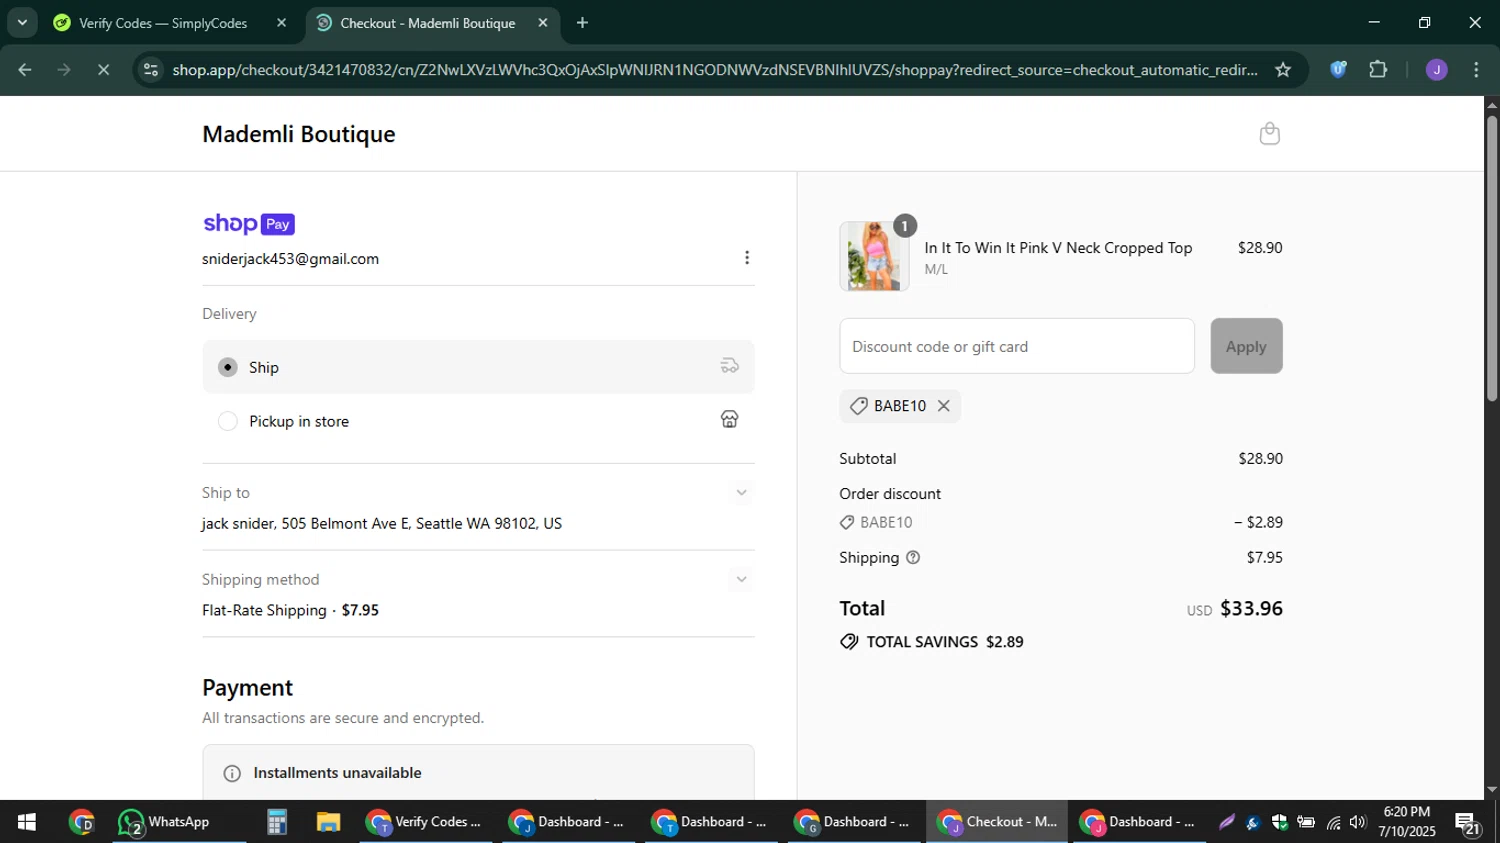Open the Chrome three-dot menu
1500x843 pixels.
[1476, 70]
